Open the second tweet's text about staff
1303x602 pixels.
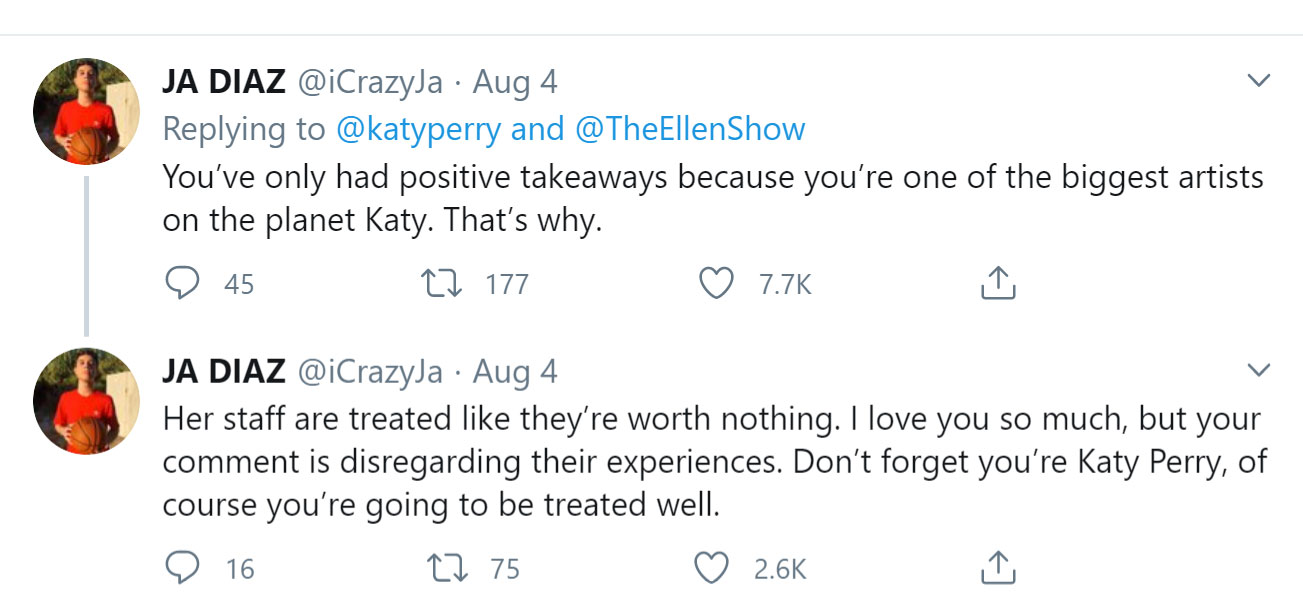tap(710, 462)
